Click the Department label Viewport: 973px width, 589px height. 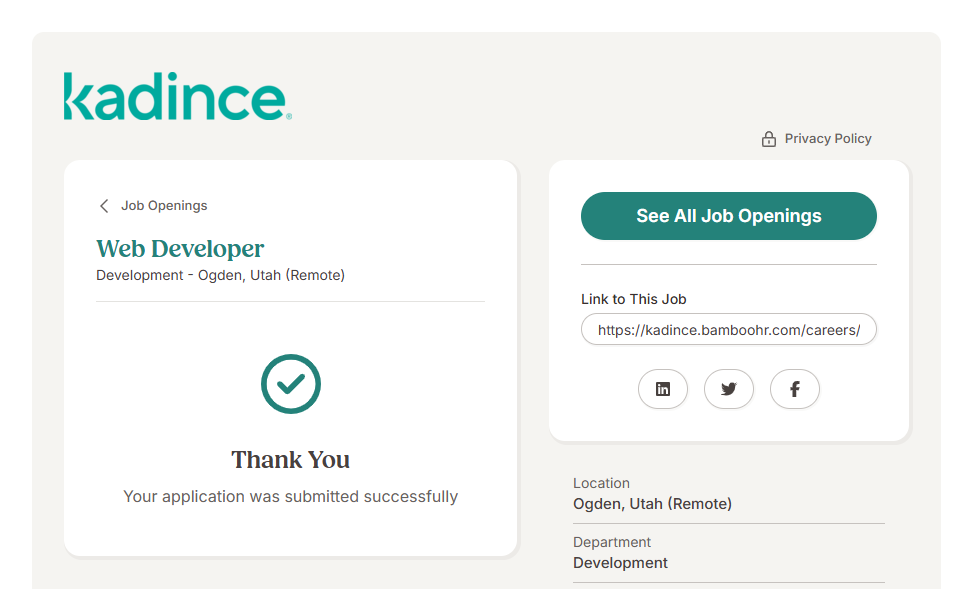[x=612, y=542]
